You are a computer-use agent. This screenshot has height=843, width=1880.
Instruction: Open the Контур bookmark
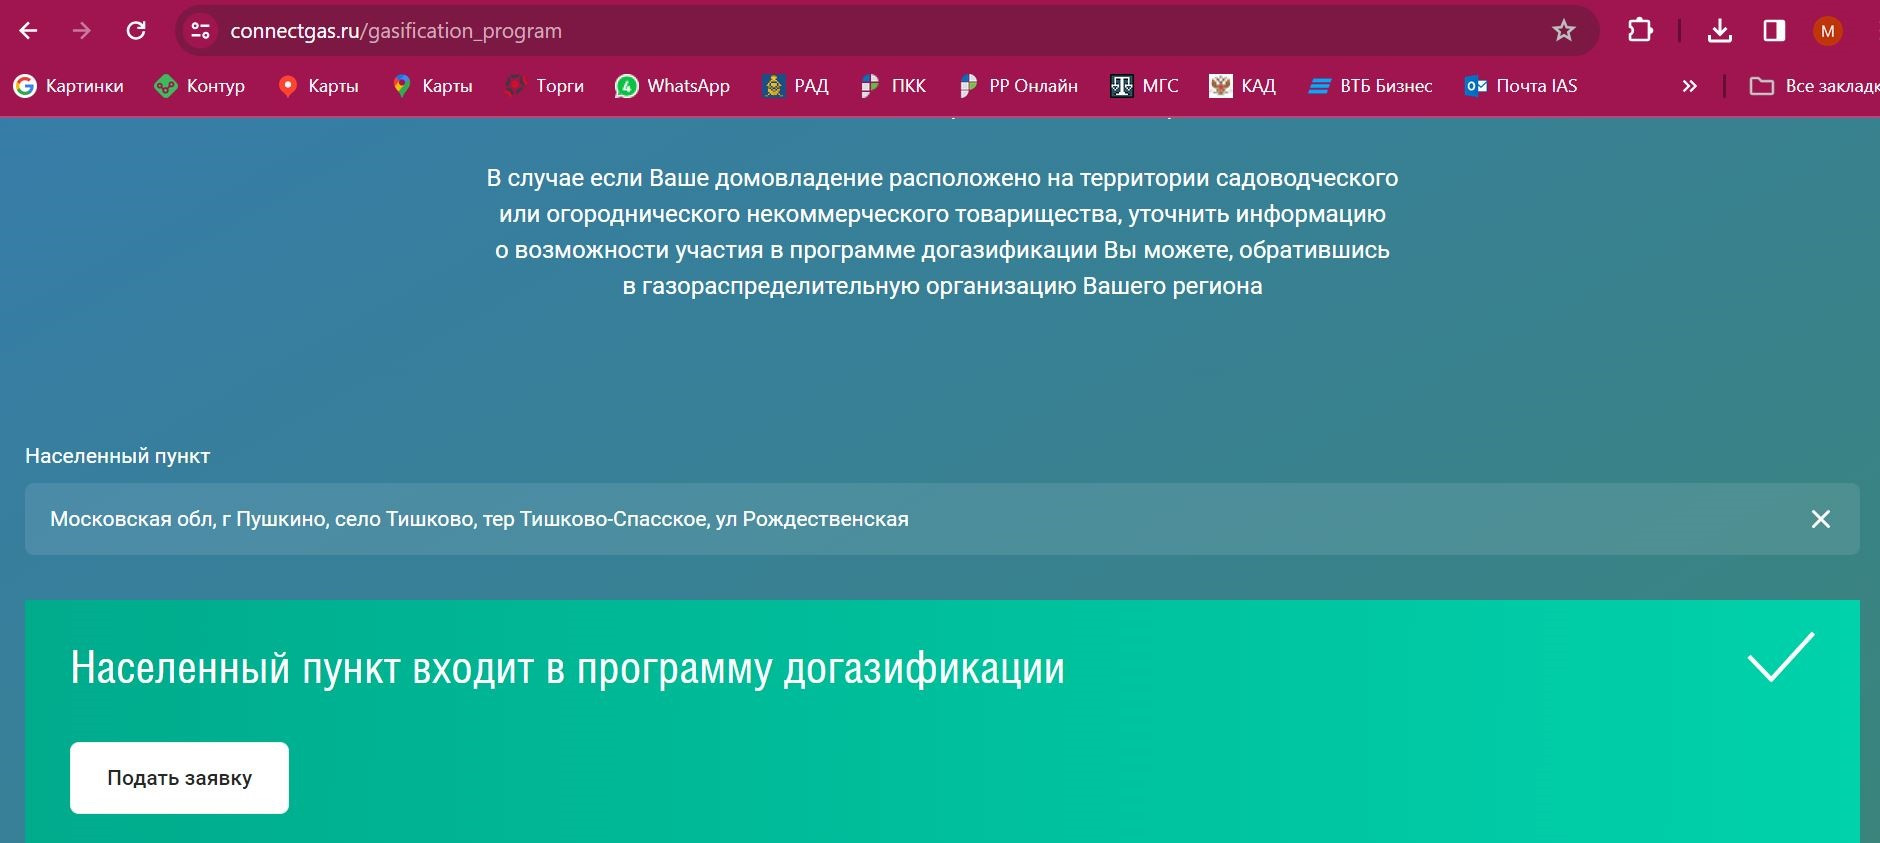(200, 86)
